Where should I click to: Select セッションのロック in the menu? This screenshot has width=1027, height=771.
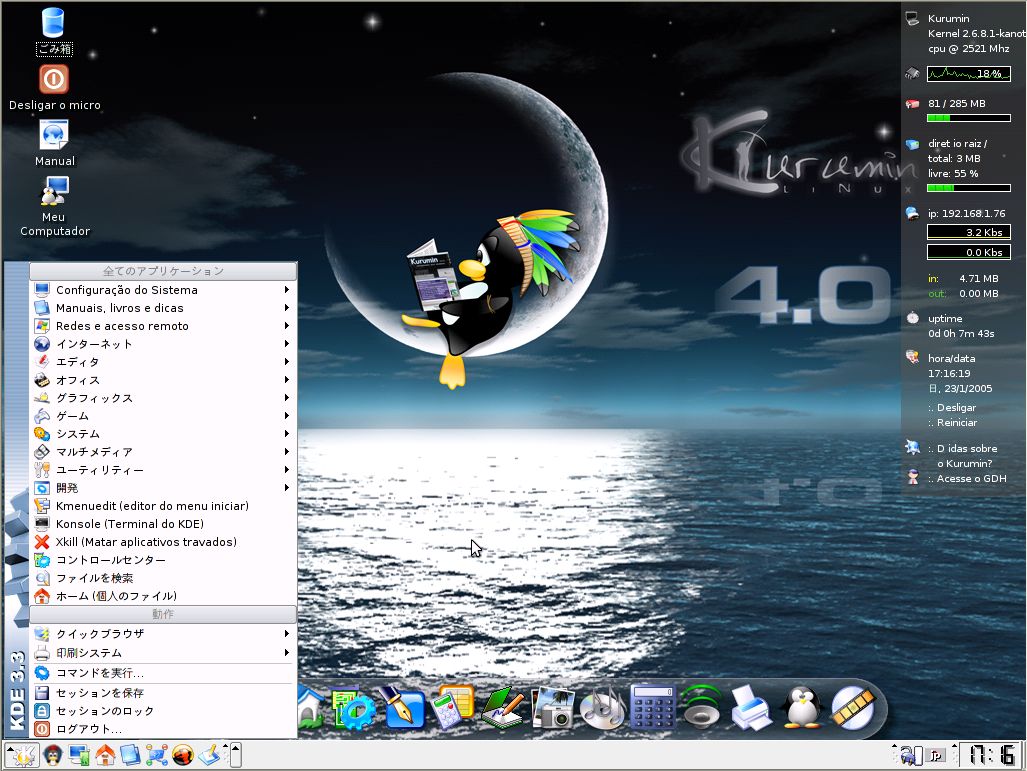[x=163, y=711]
